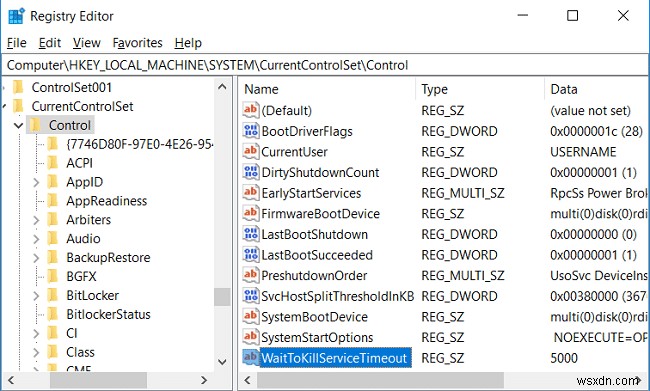Viewport: 650px width, 391px height.
Task: Click the folder icon for ControlSet001
Action: click(x=18, y=87)
